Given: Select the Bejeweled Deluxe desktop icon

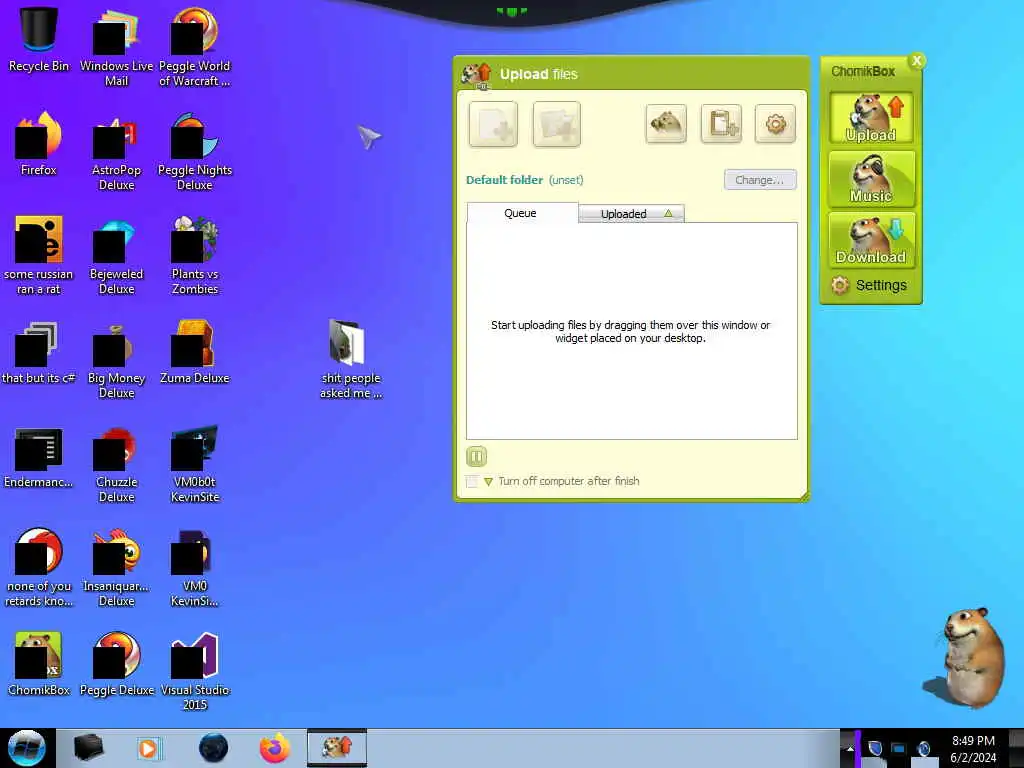Looking at the screenshot, I should click(x=116, y=255).
